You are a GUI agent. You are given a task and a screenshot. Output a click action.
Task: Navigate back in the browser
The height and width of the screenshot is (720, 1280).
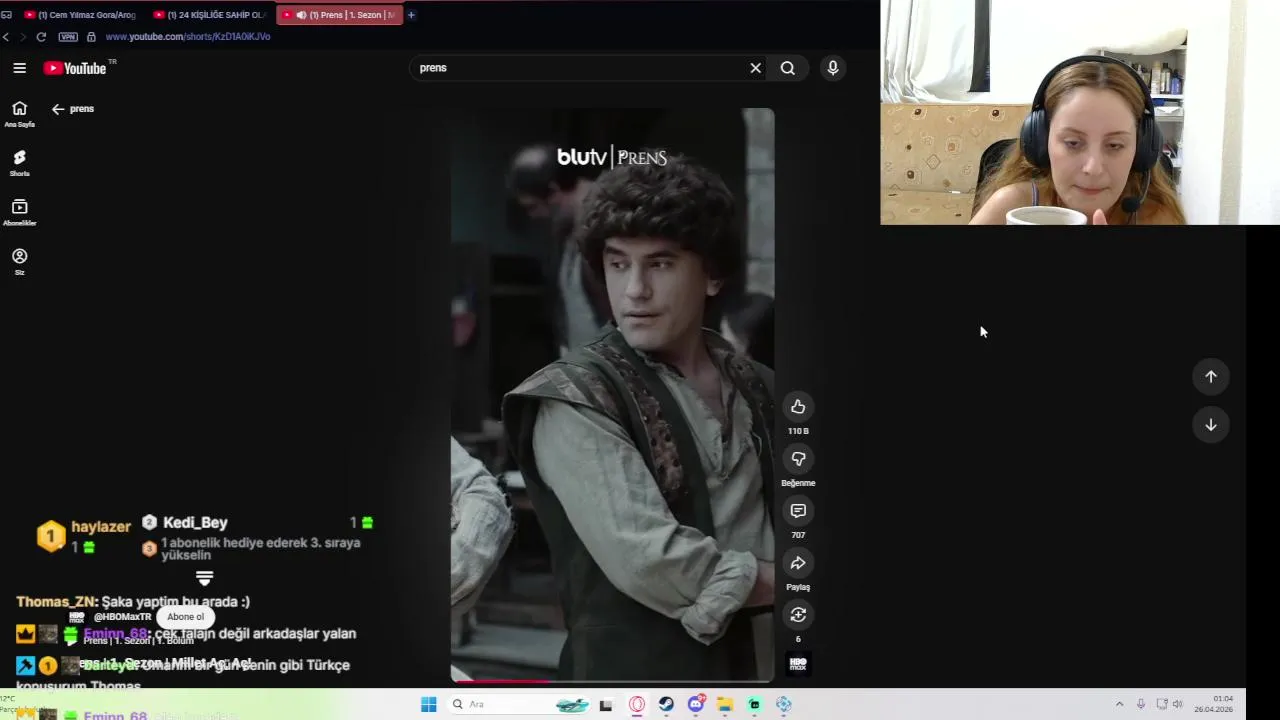pyautogui.click(x=6, y=37)
